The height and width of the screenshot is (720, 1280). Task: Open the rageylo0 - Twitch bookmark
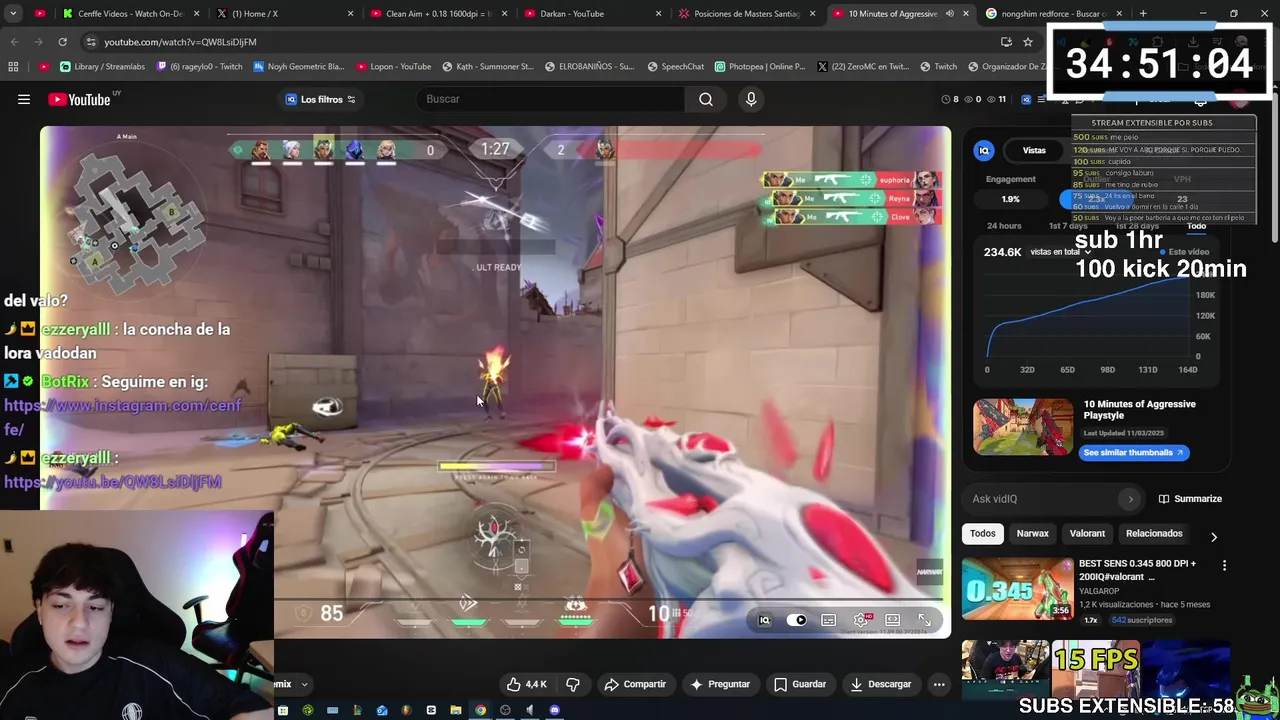(197, 67)
